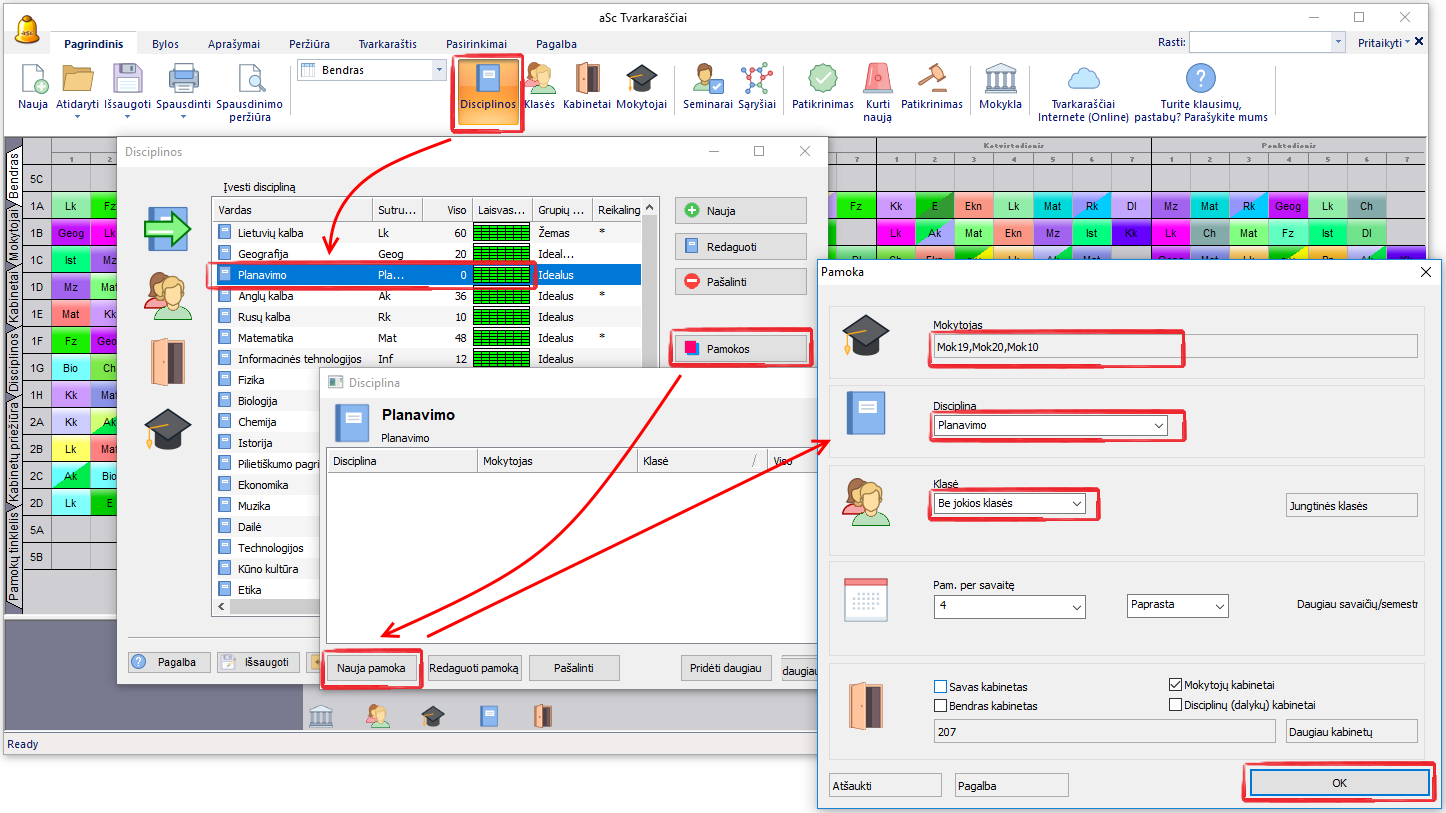
Task: Click the Mokykla building icon
Action: tap(1000, 80)
